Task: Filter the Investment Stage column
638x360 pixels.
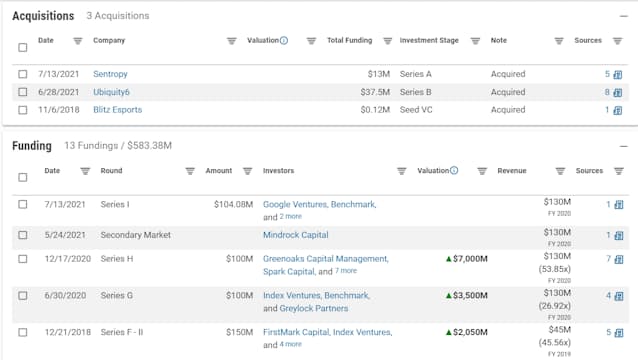Action: (x=475, y=41)
